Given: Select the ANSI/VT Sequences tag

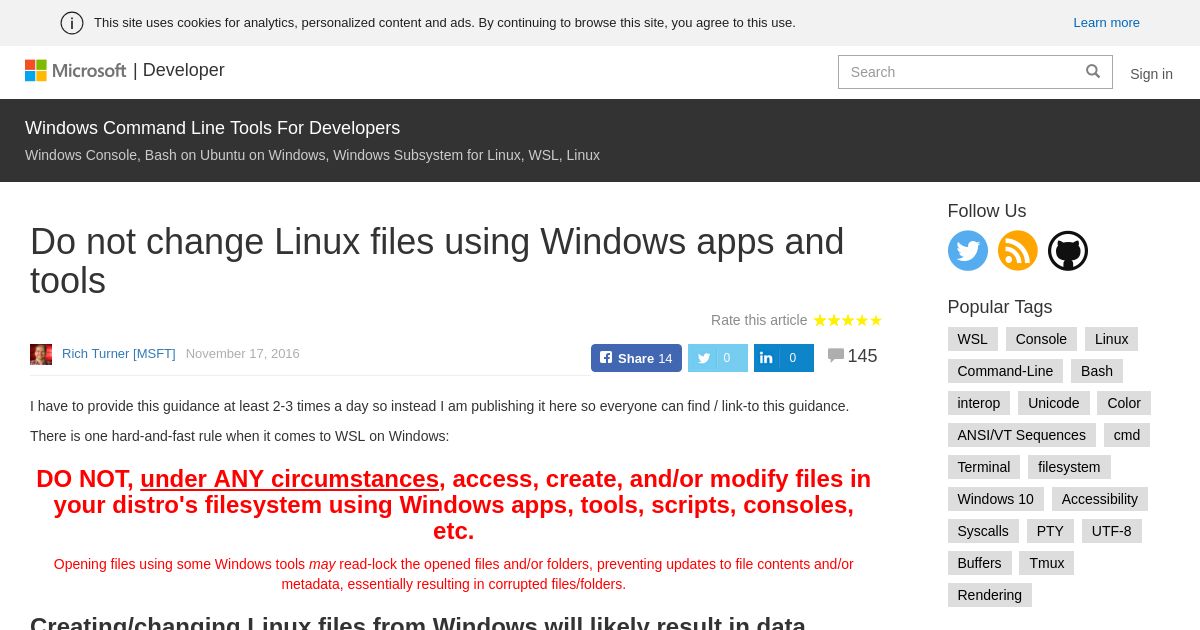Looking at the screenshot, I should (x=1021, y=435).
